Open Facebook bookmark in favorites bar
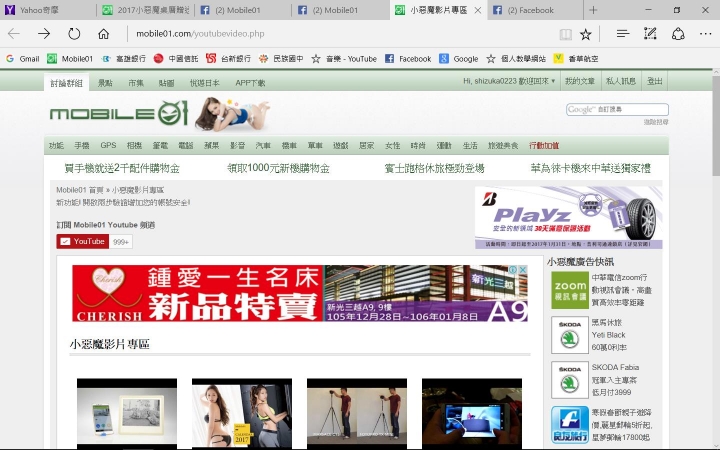This screenshot has height=450, width=720. click(408, 59)
